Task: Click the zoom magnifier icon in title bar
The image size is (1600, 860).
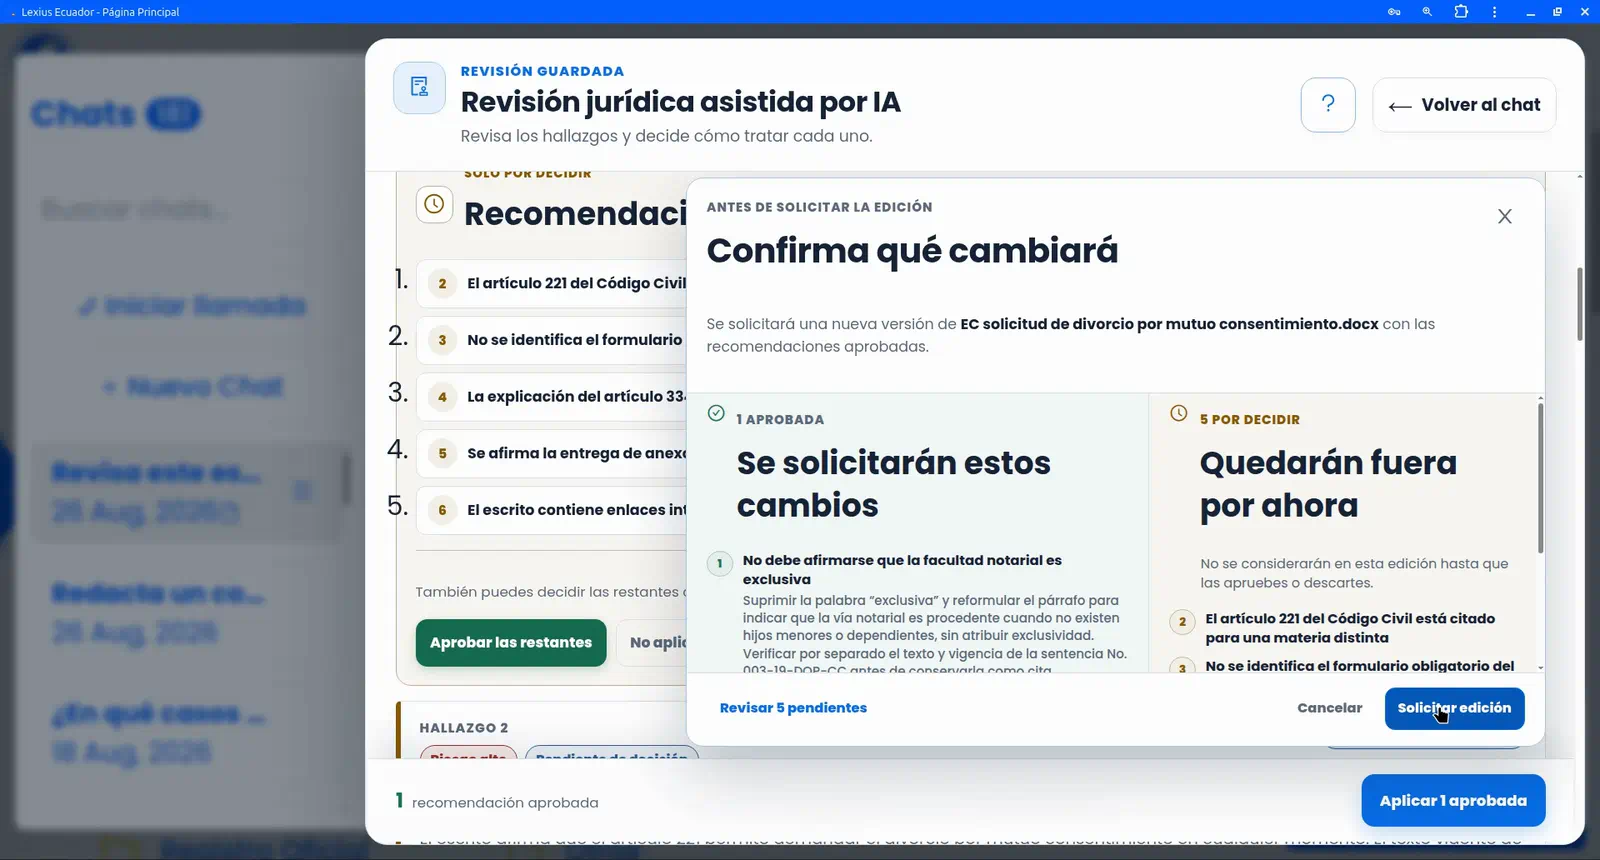Action: tap(1427, 12)
